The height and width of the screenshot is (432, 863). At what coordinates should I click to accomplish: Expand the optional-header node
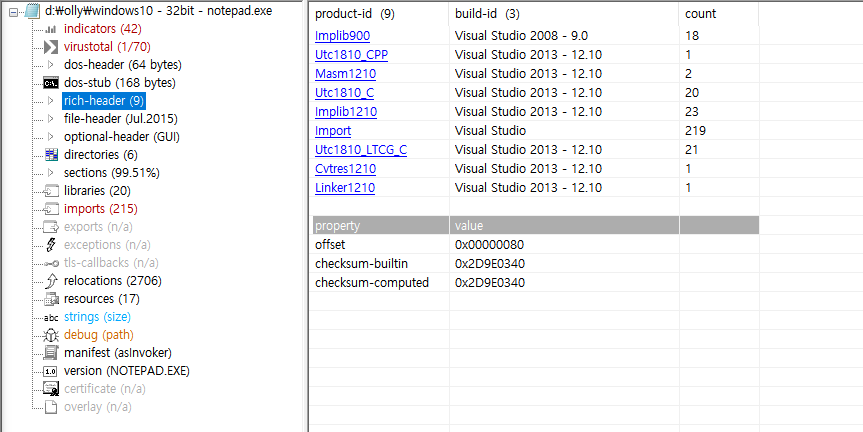pyautogui.click(x=51, y=136)
